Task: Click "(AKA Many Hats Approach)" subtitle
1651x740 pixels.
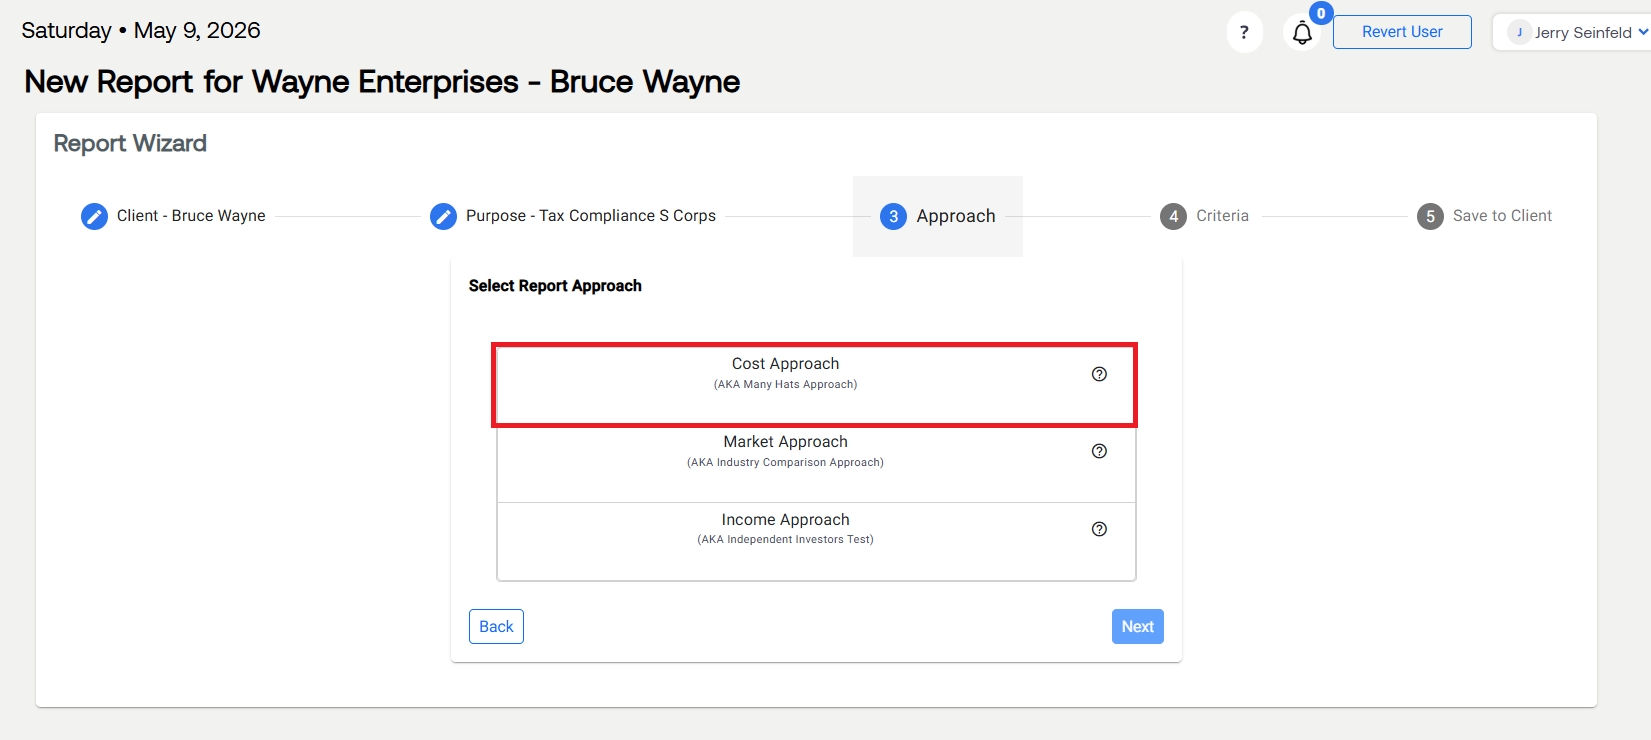Action: click(x=785, y=385)
